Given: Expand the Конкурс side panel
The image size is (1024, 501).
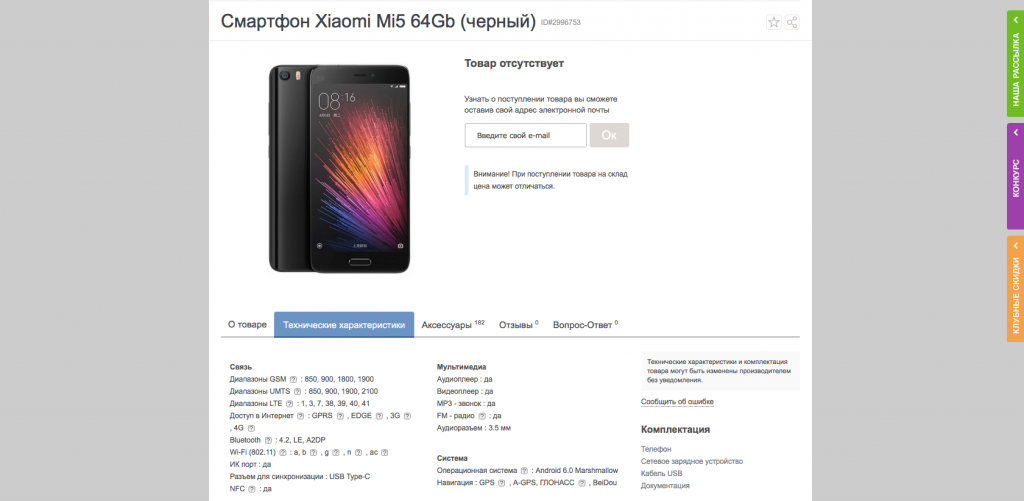Looking at the screenshot, I should point(1016,176).
